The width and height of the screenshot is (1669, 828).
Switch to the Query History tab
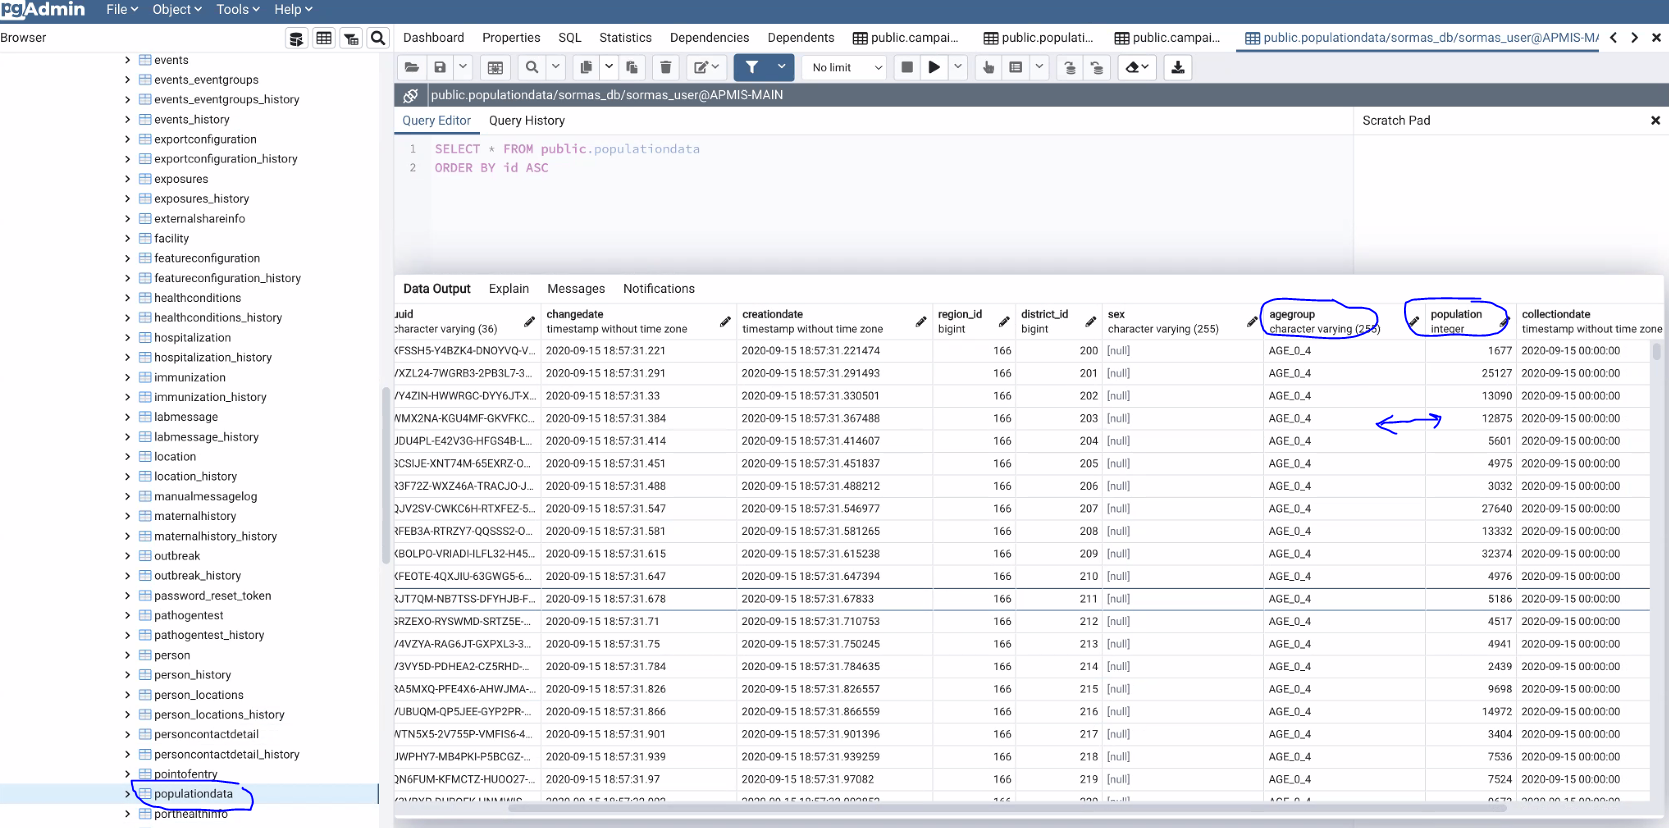click(526, 121)
